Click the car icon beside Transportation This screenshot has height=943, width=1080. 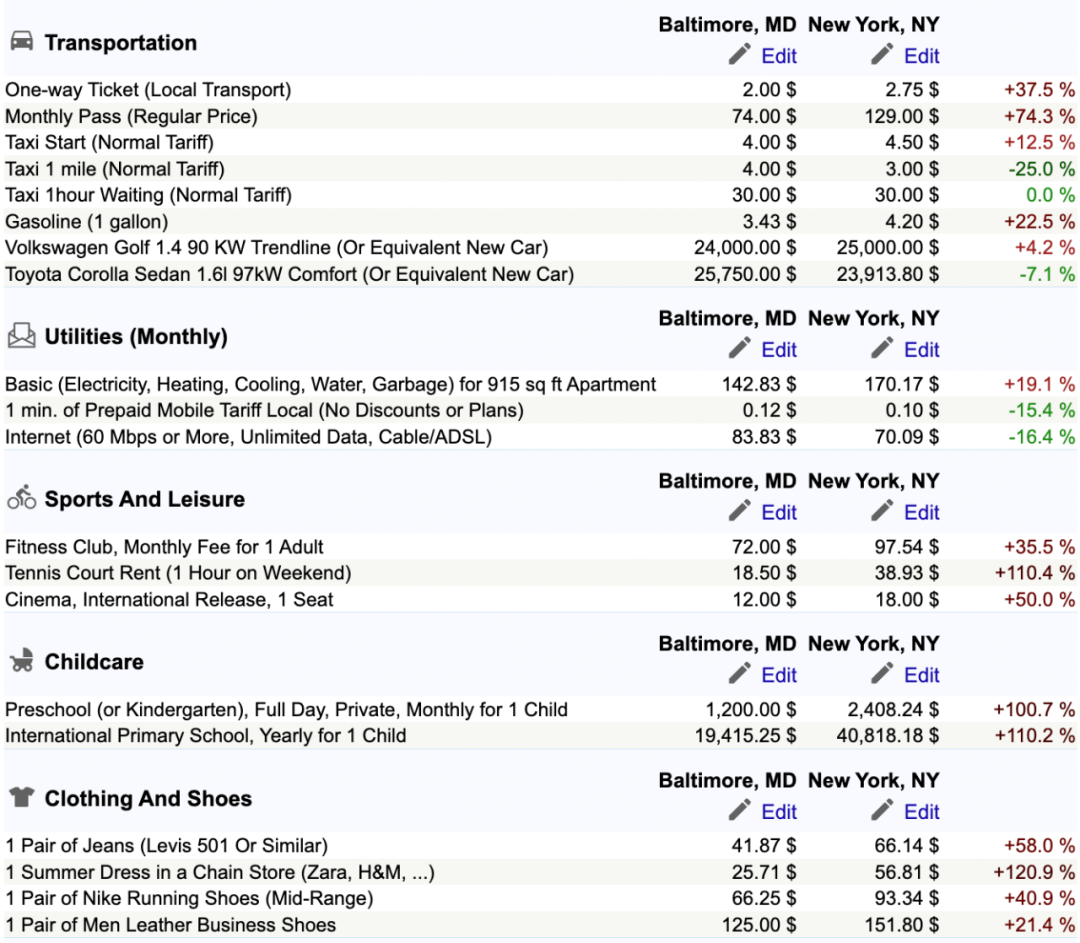(21, 41)
